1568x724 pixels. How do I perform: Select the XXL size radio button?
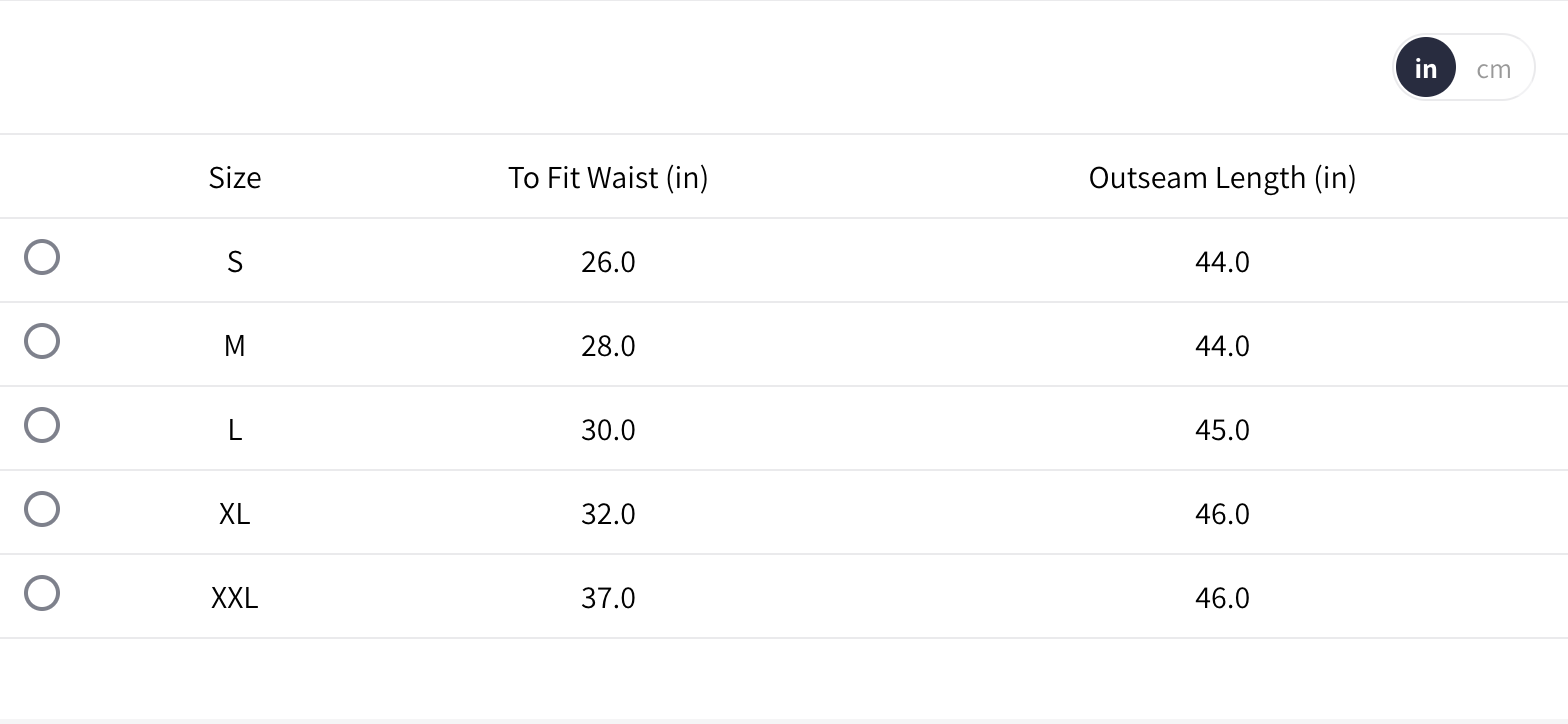(42, 593)
